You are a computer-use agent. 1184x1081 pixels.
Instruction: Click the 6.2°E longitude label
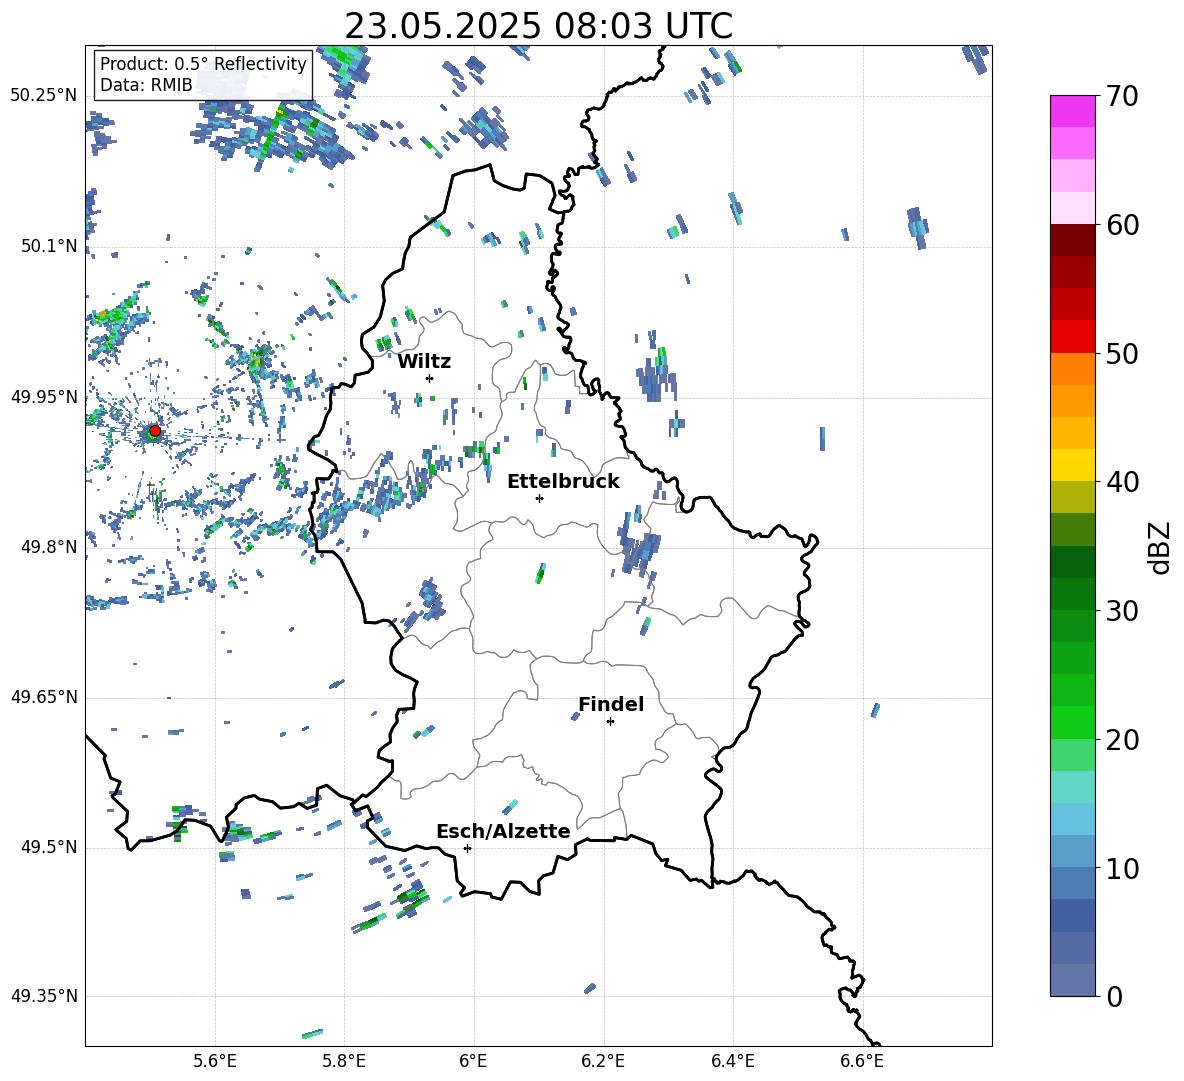(603, 1062)
